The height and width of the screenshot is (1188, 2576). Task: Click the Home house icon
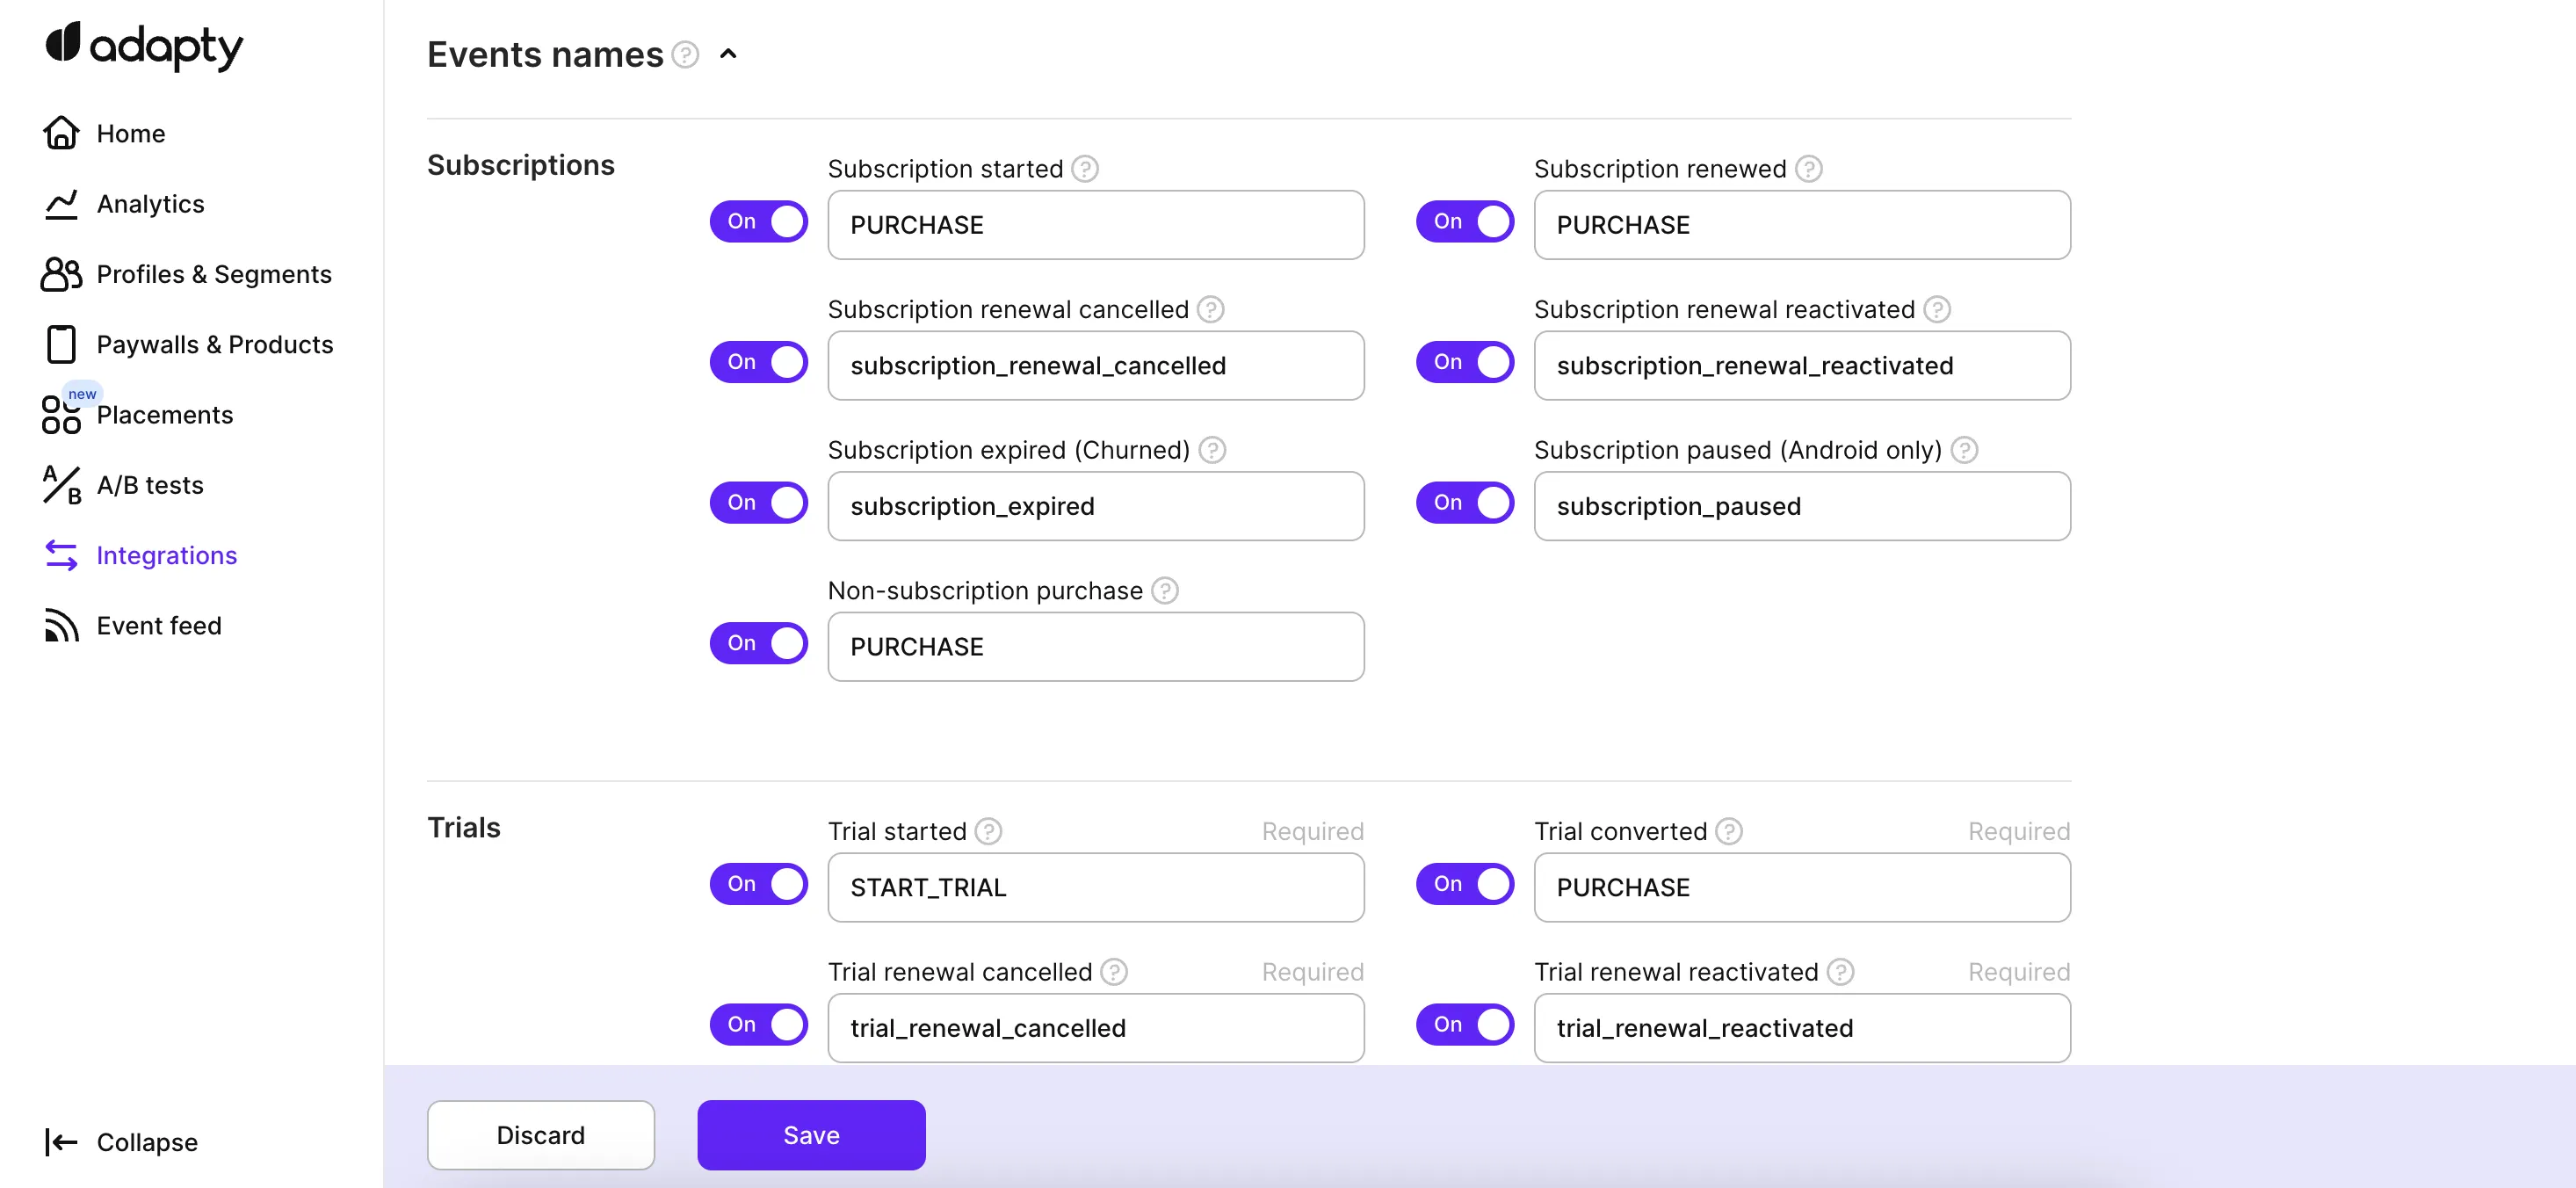click(61, 133)
